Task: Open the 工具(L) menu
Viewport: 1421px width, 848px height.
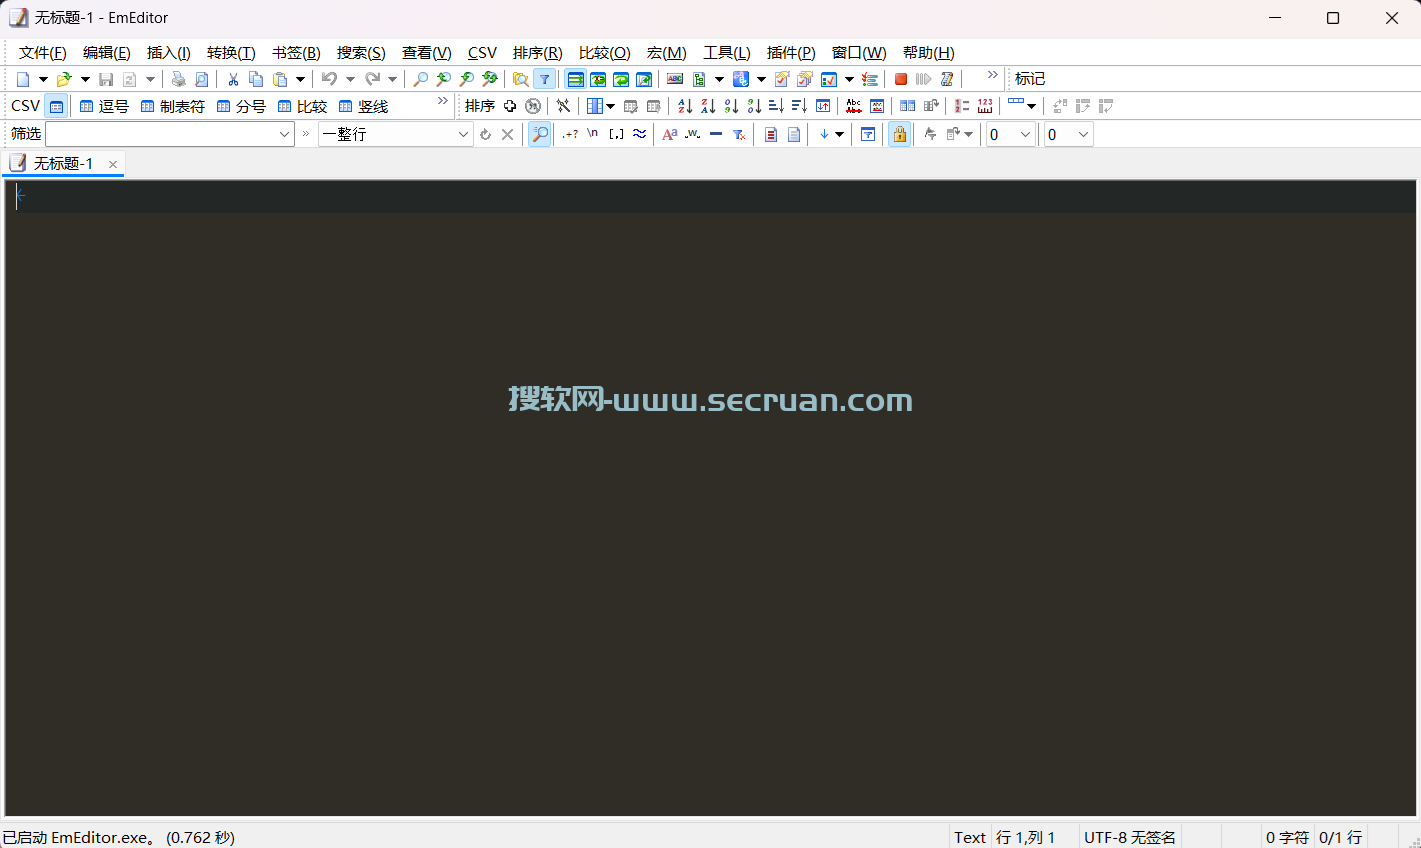Action: 726,53
